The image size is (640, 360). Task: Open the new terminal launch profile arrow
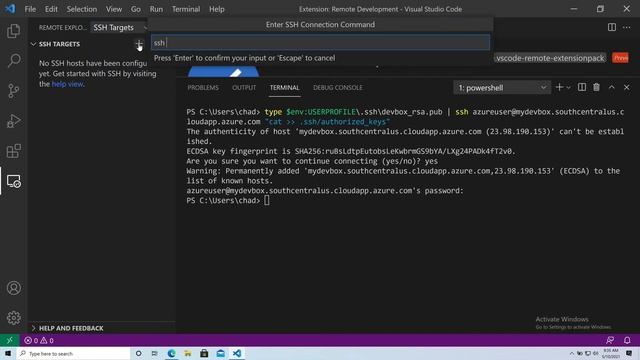(568, 87)
